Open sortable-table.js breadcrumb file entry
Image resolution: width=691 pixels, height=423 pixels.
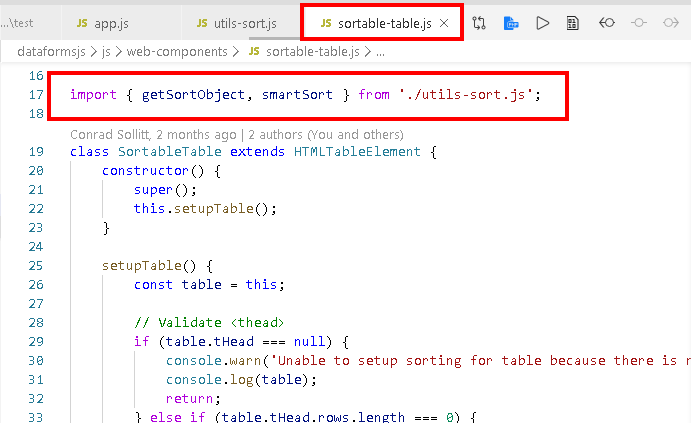(312, 52)
